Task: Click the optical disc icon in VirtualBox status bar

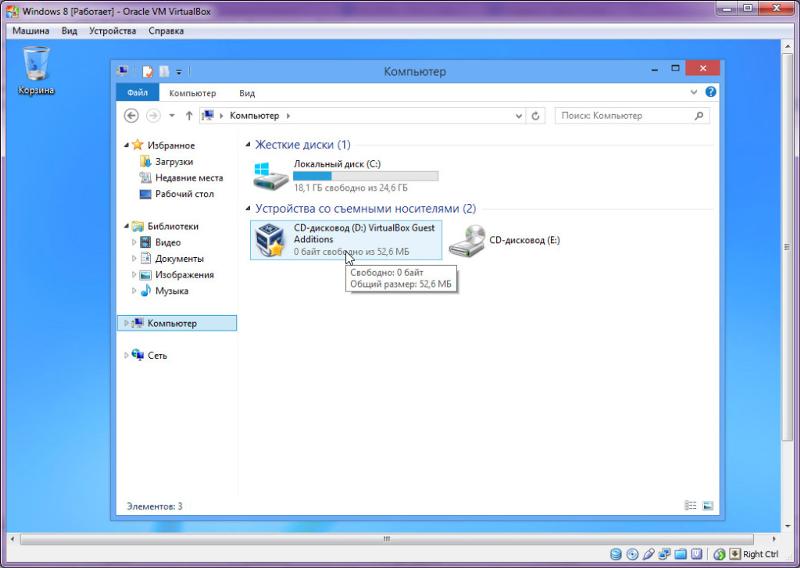Action: coord(632,554)
